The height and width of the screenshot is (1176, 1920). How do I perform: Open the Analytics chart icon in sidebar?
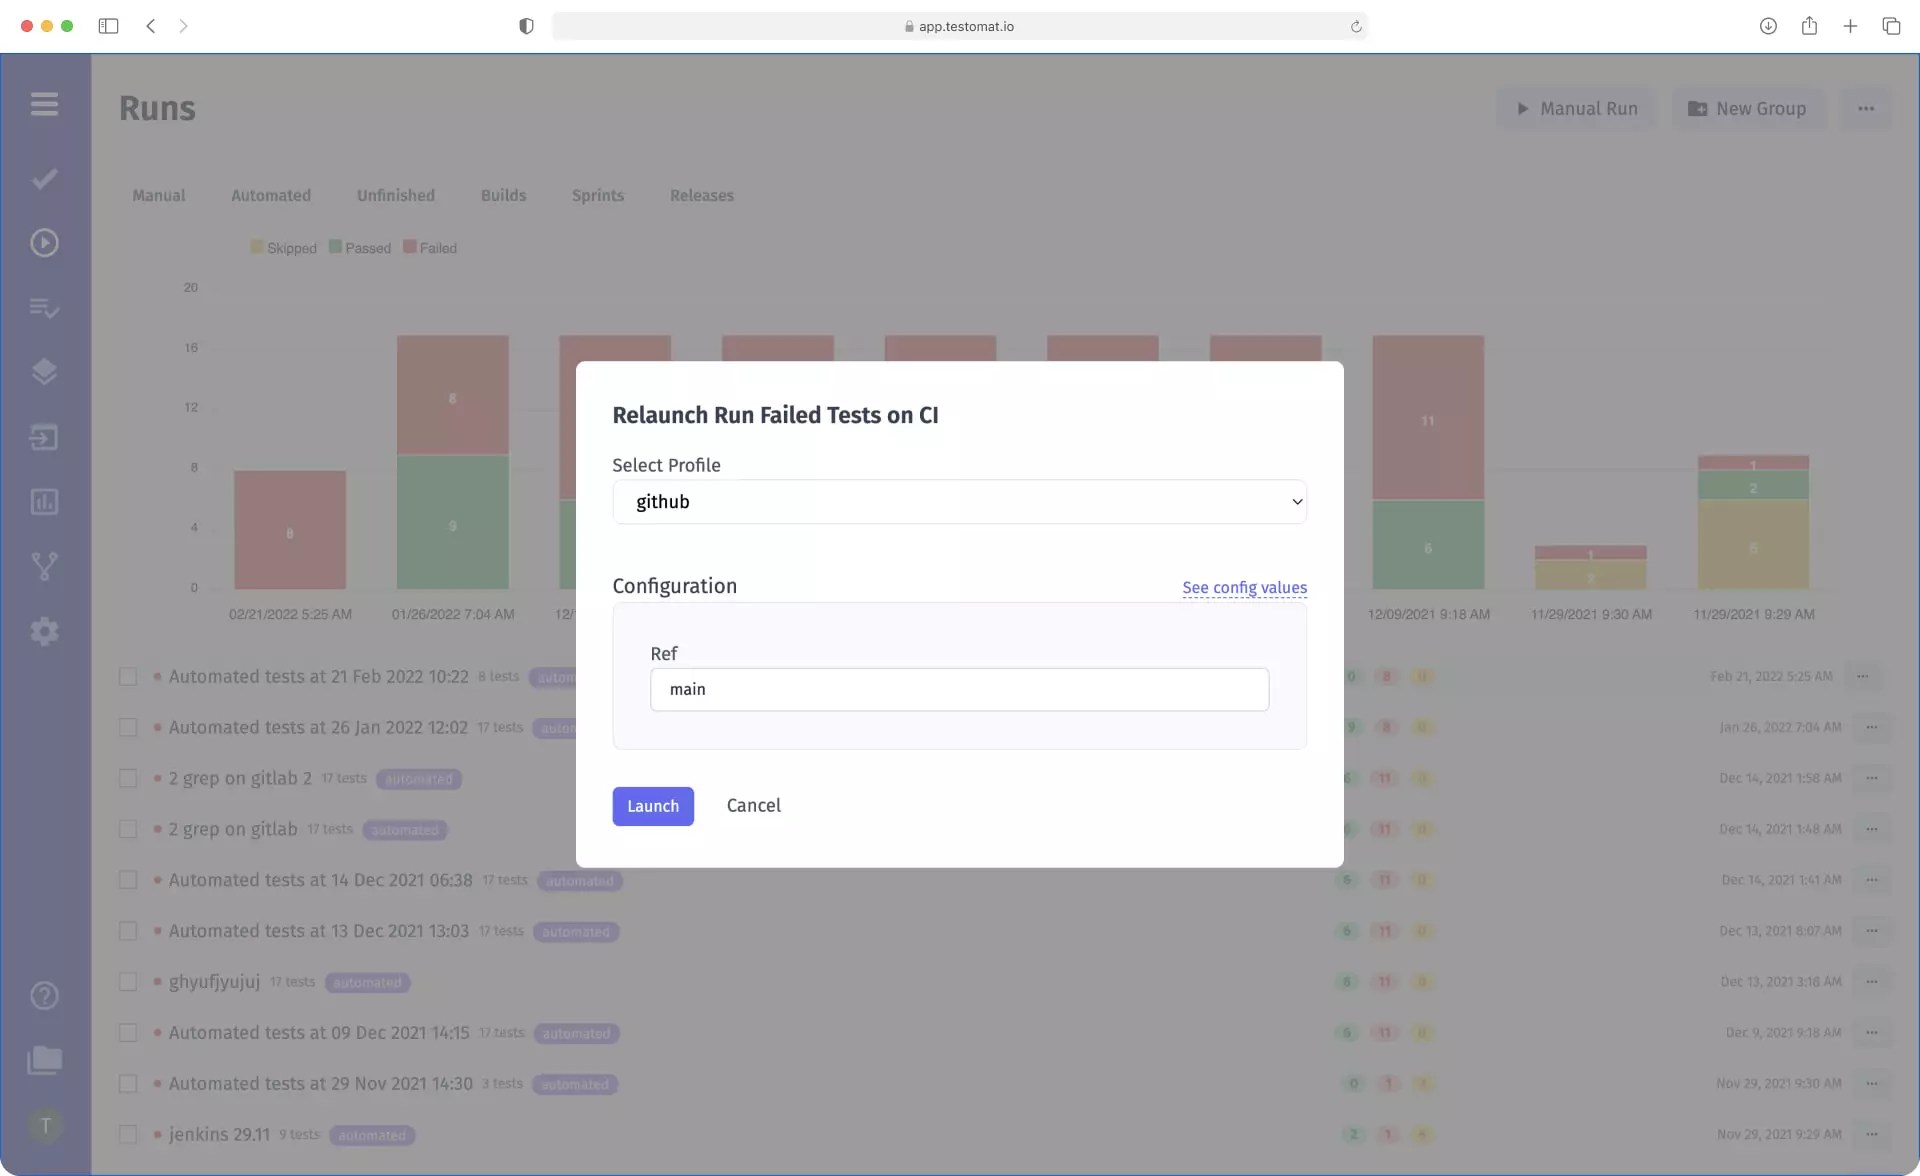(x=45, y=502)
